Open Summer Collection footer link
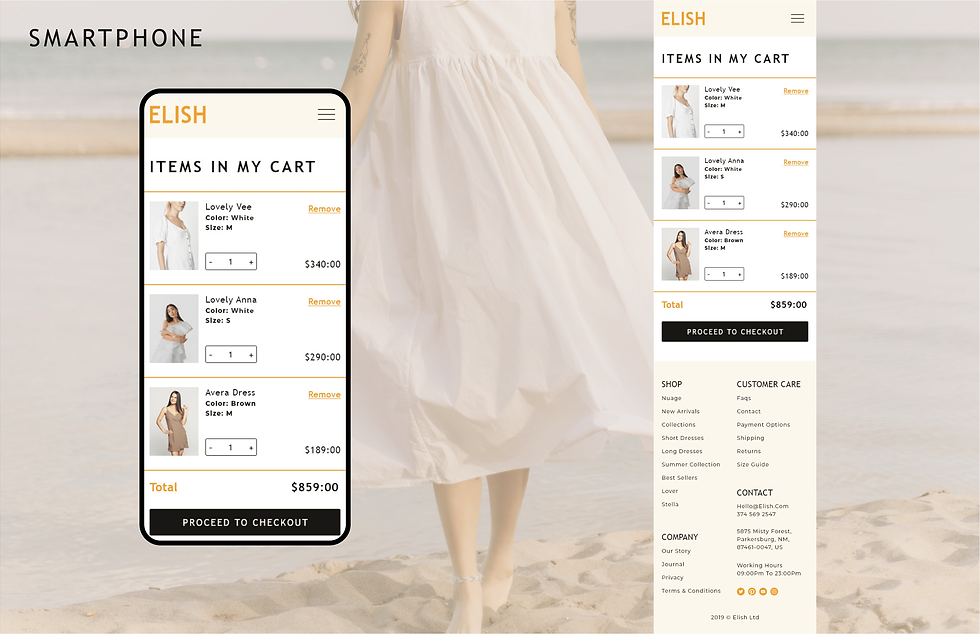The width and height of the screenshot is (980, 634). coord(691,465)
